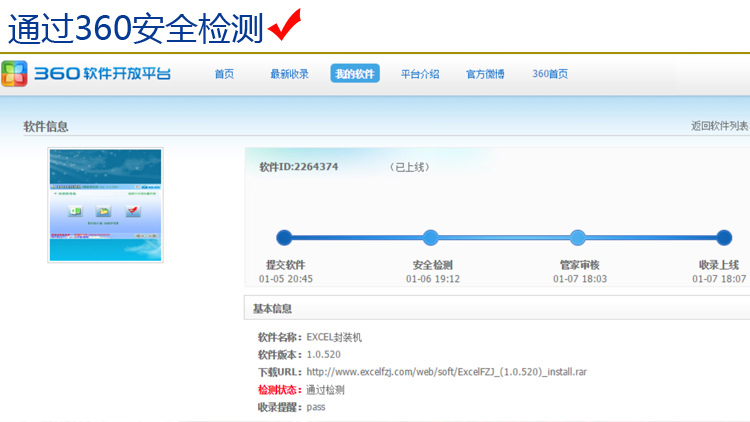Click the pass reminder value
The width and height of the screenshot is (750, 422).
point(316,407)
